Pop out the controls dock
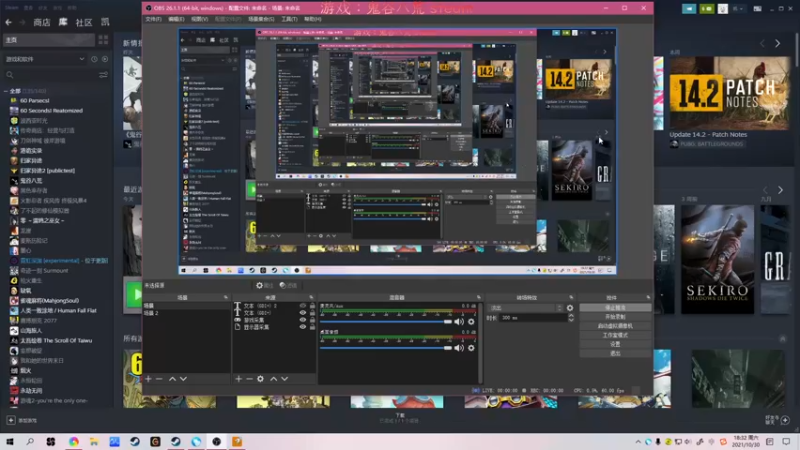Image resolution: width=800 pixels, height=450 pixels. [648, 297]
